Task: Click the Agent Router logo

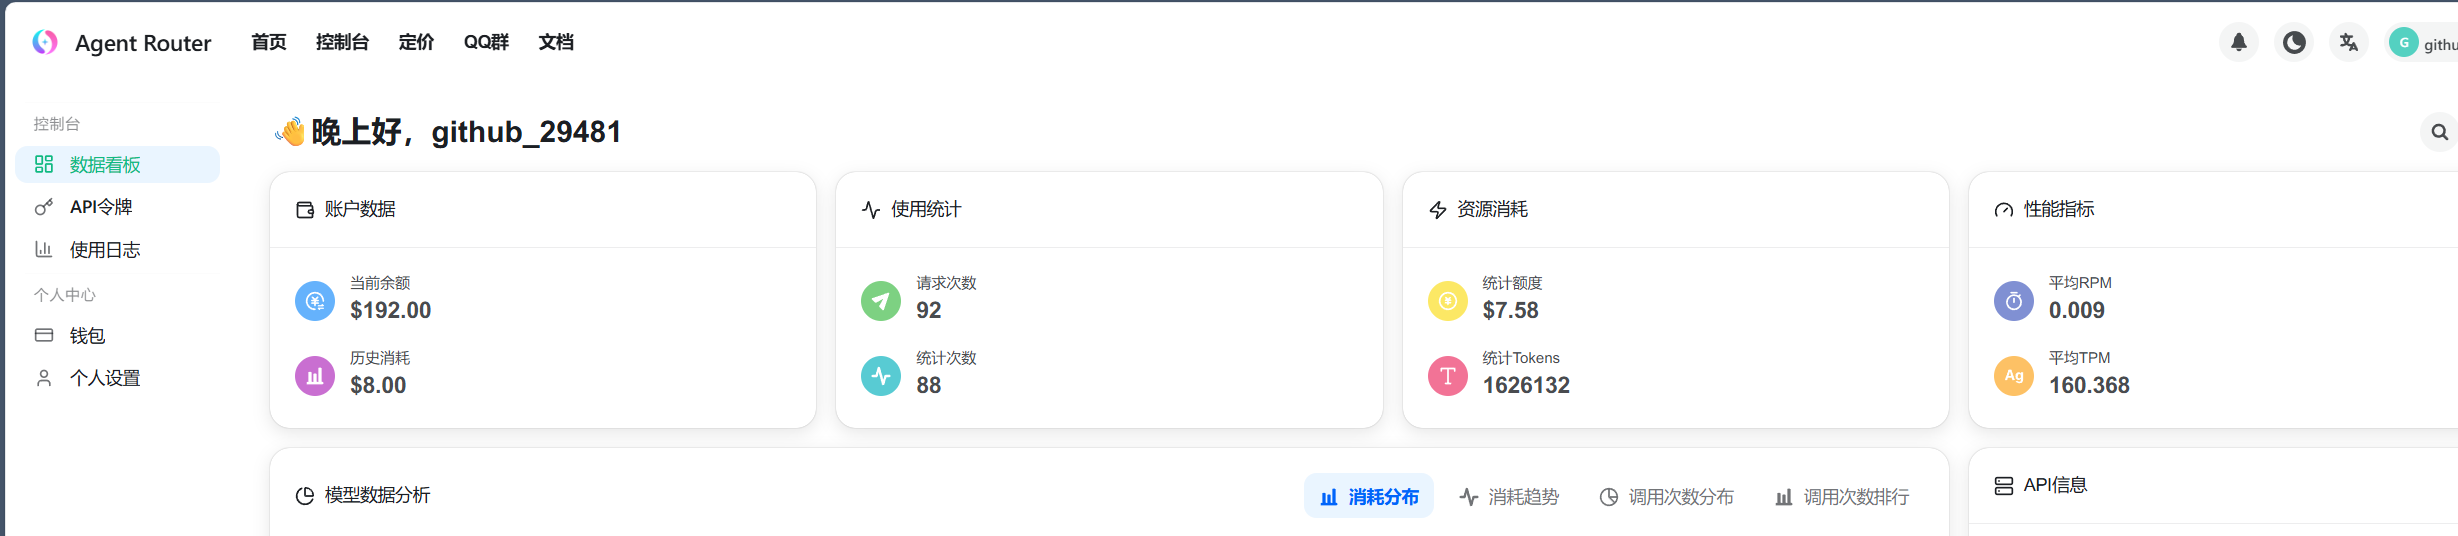Action: tap(46, 42)
